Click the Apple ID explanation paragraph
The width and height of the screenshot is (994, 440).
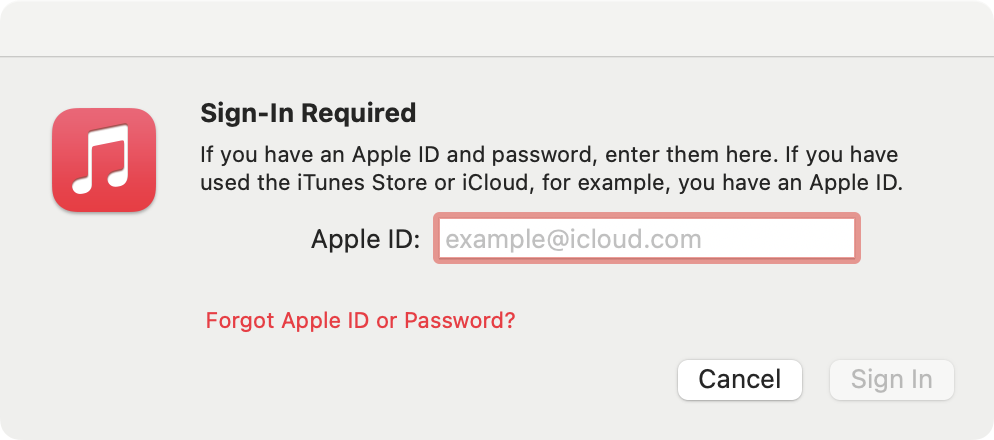(x=551, y=170)
